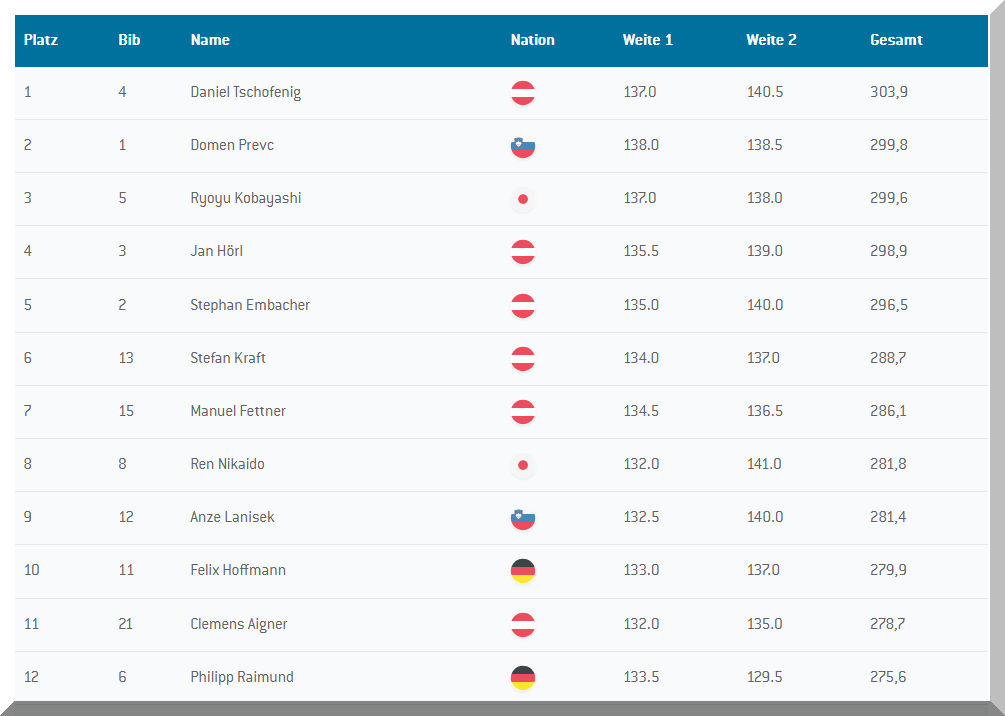Viewport: 1005px width, 716px height.
Task: Select the name Jan Hörl
Action: point(216,251)
